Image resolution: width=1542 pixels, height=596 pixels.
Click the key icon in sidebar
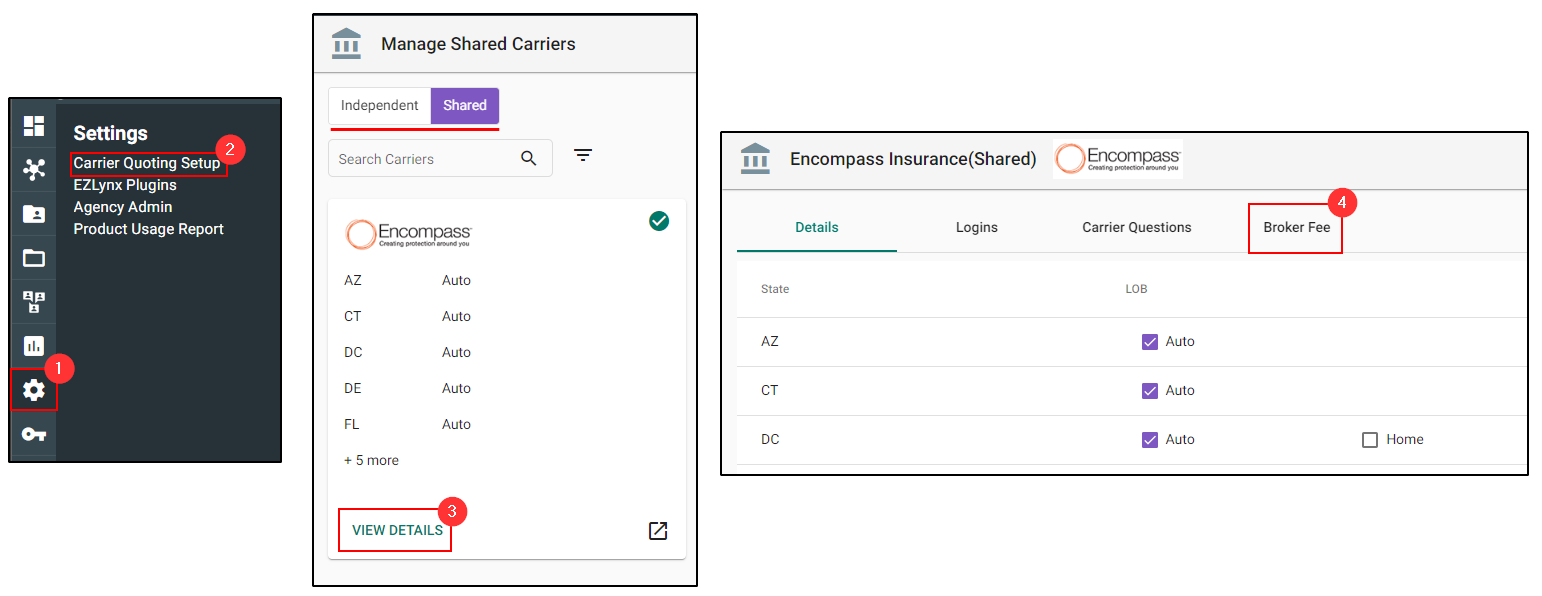click(x=34, y=434)
